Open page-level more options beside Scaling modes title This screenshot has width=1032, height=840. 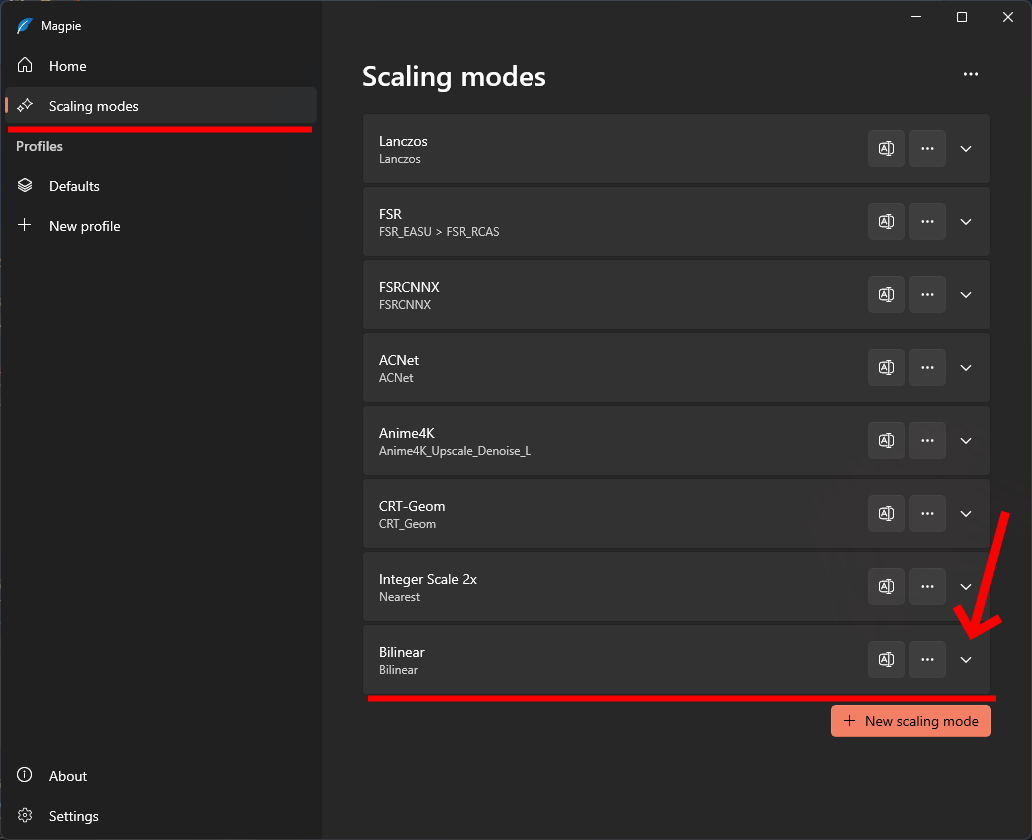(970, 74)
